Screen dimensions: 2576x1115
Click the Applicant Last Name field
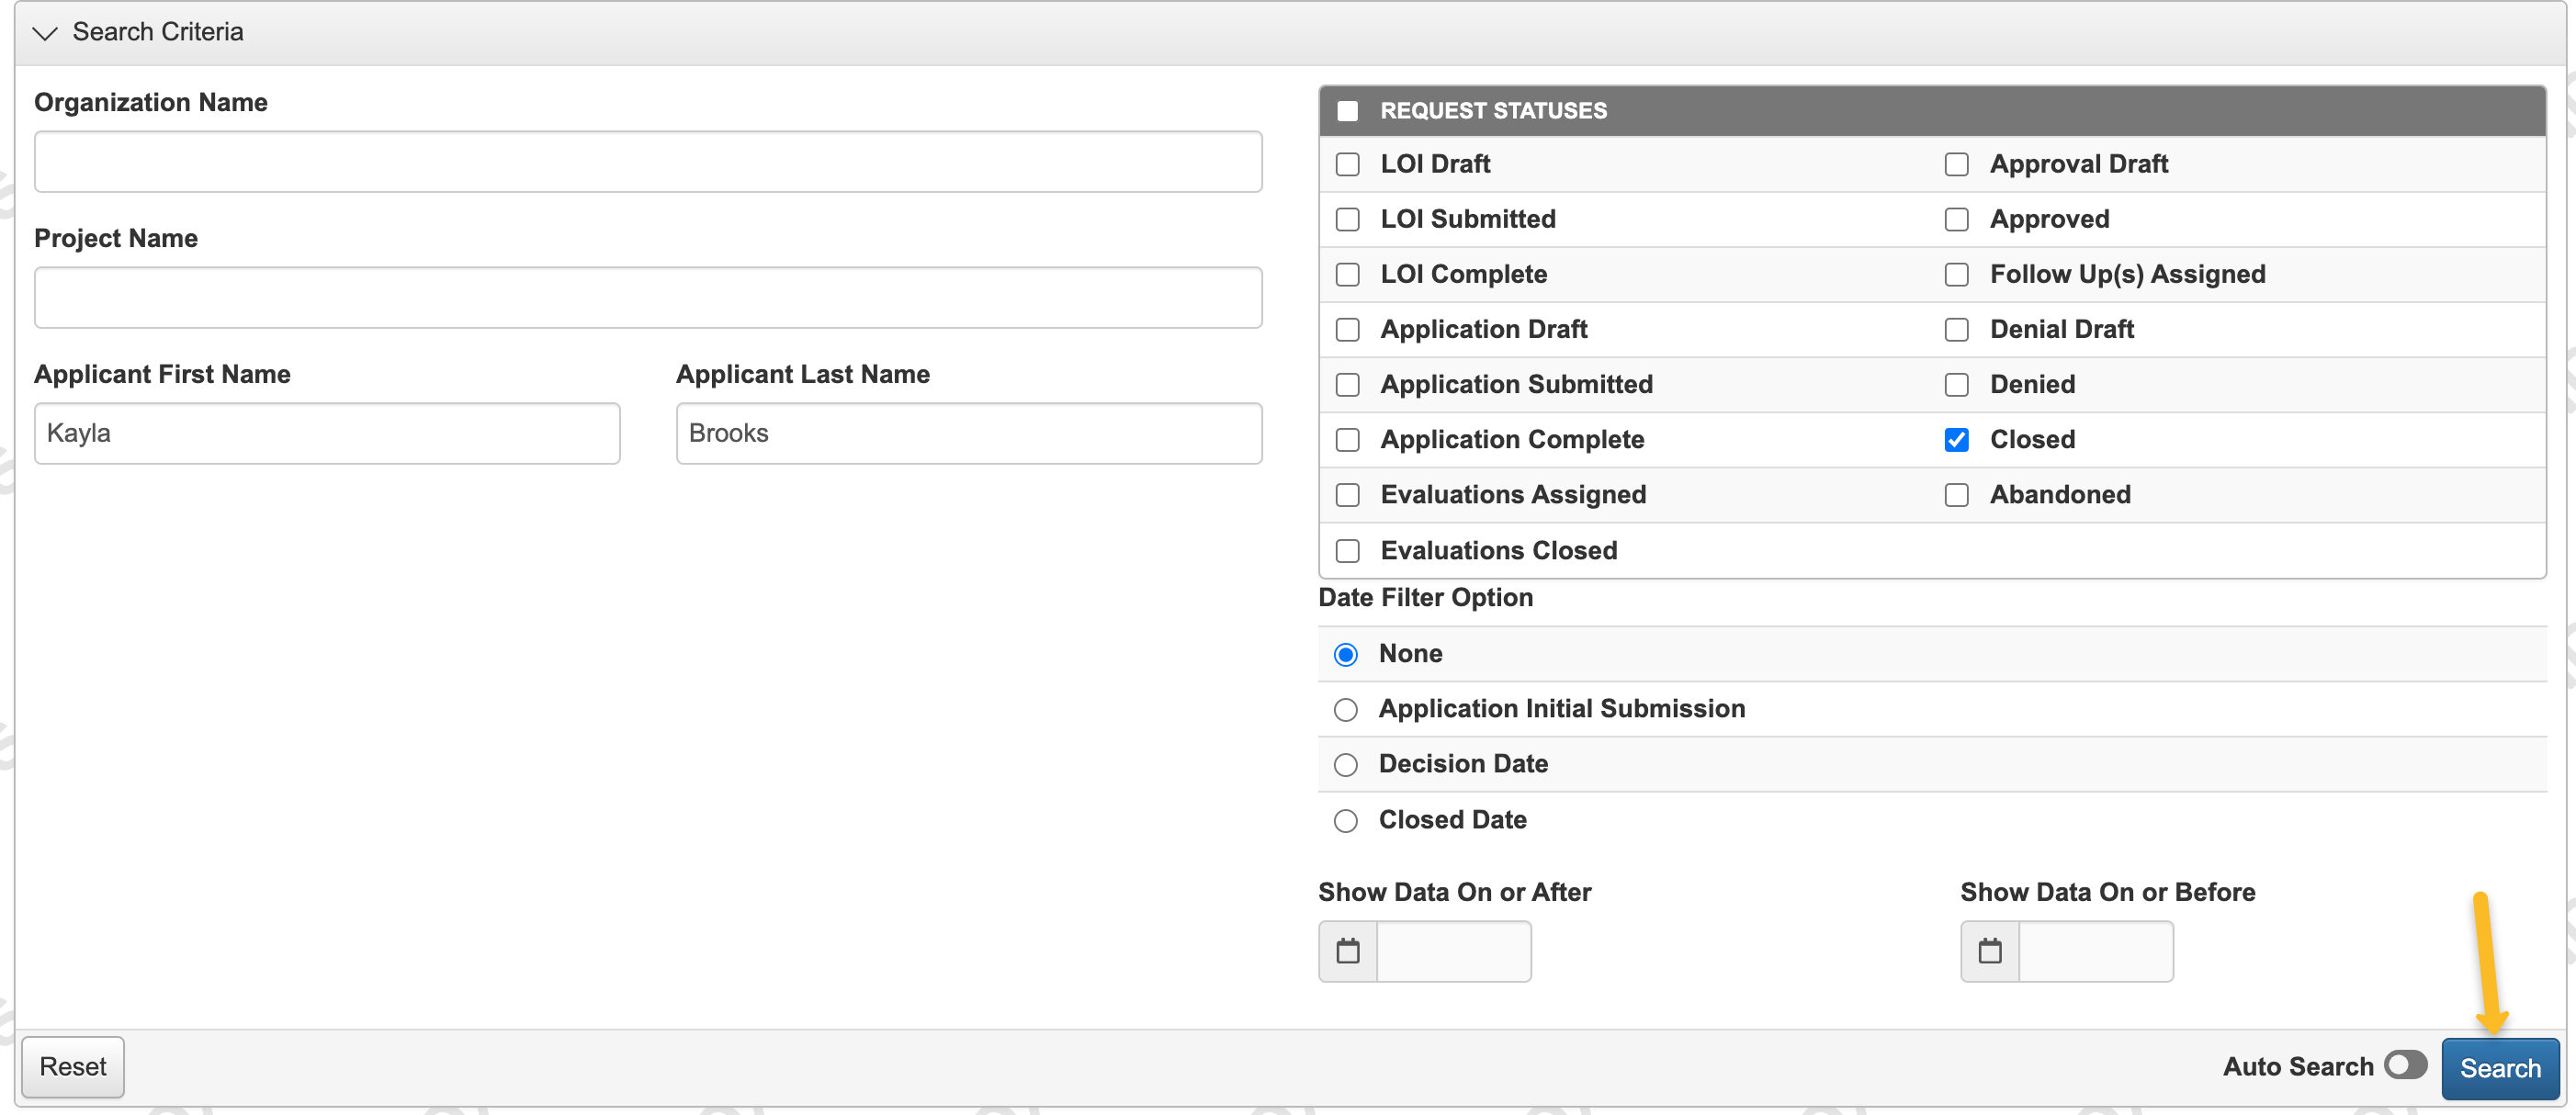969,434
